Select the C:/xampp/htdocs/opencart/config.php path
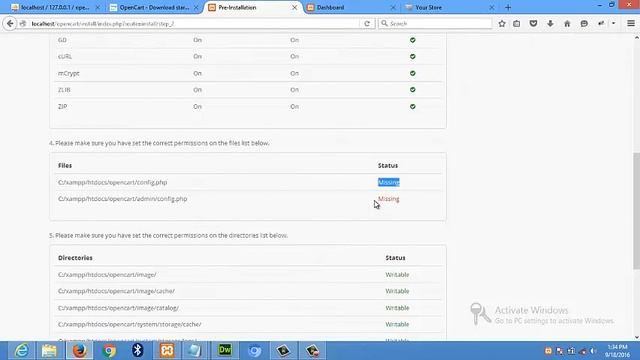Viewport: 640px width, 360px height. pyautogui.click(x=113, y=182)
